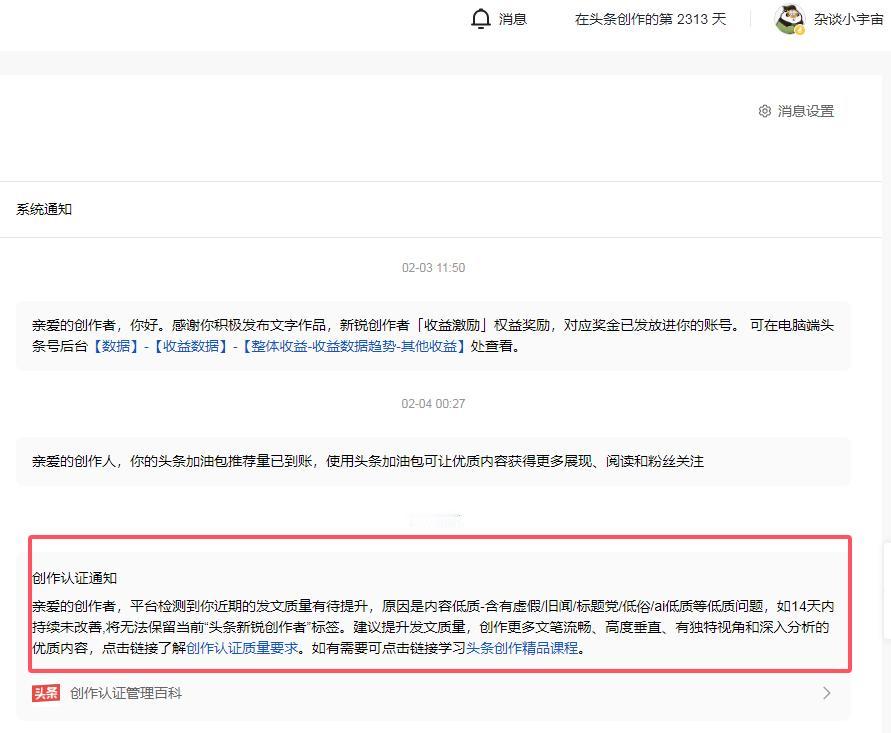Expand 创作认证管理百科 via chevron arrow
Image resolution: width=891 pixels, height=733 pixels.
click(827, 693)
